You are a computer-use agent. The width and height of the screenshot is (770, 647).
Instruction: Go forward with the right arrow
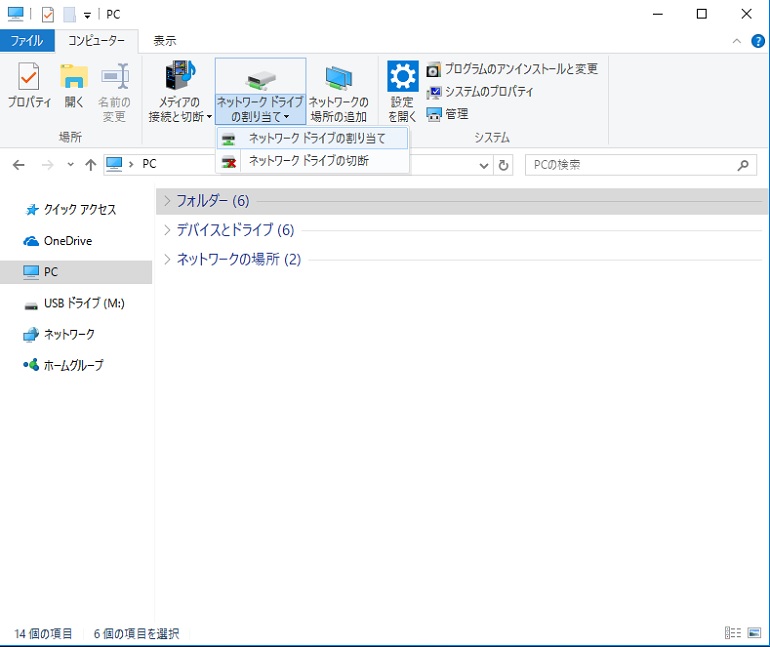48,165
